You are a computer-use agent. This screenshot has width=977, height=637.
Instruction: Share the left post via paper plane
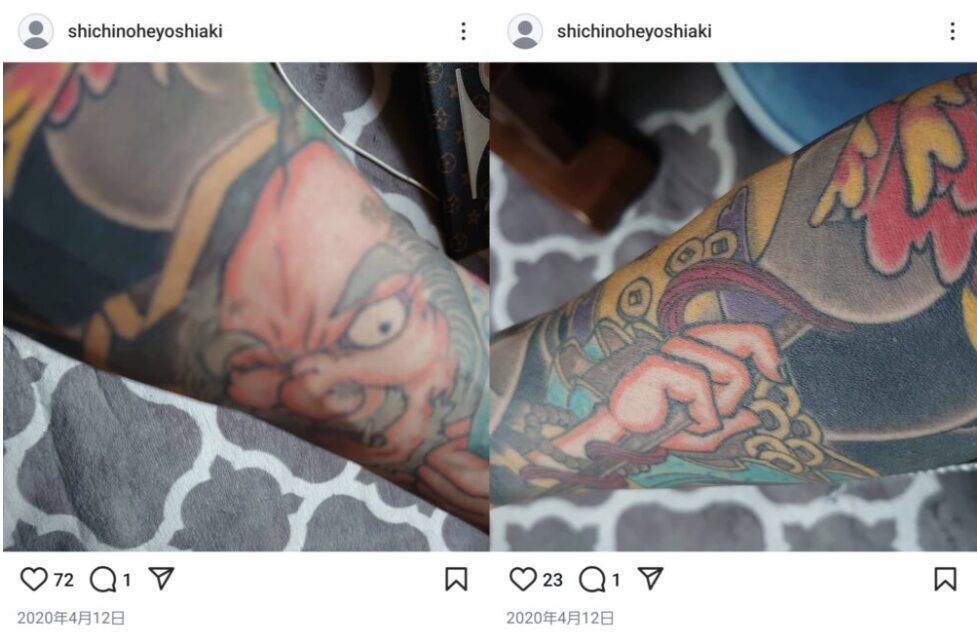click(x=161, y=579)
